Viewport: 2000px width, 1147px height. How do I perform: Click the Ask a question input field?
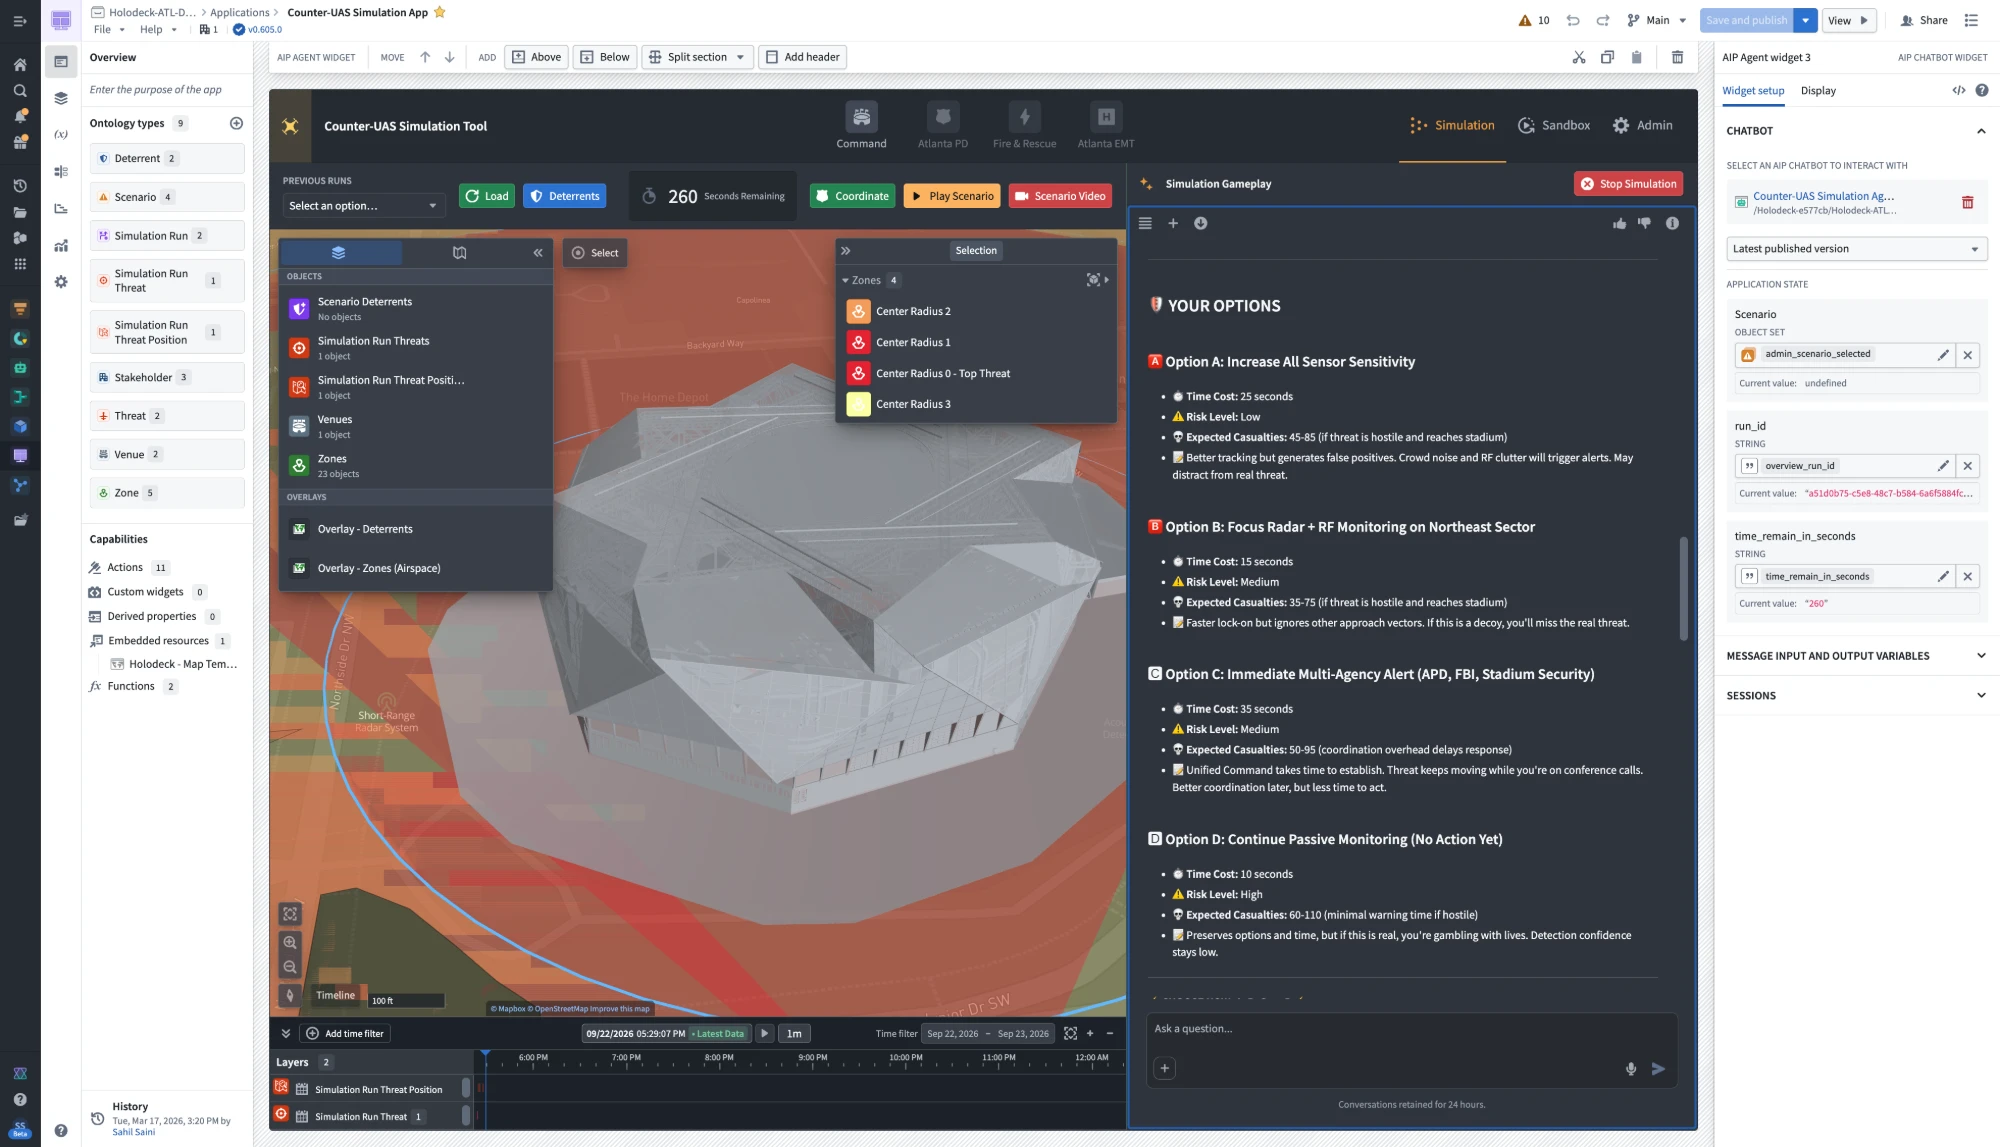click(x=1410, y=1029)
